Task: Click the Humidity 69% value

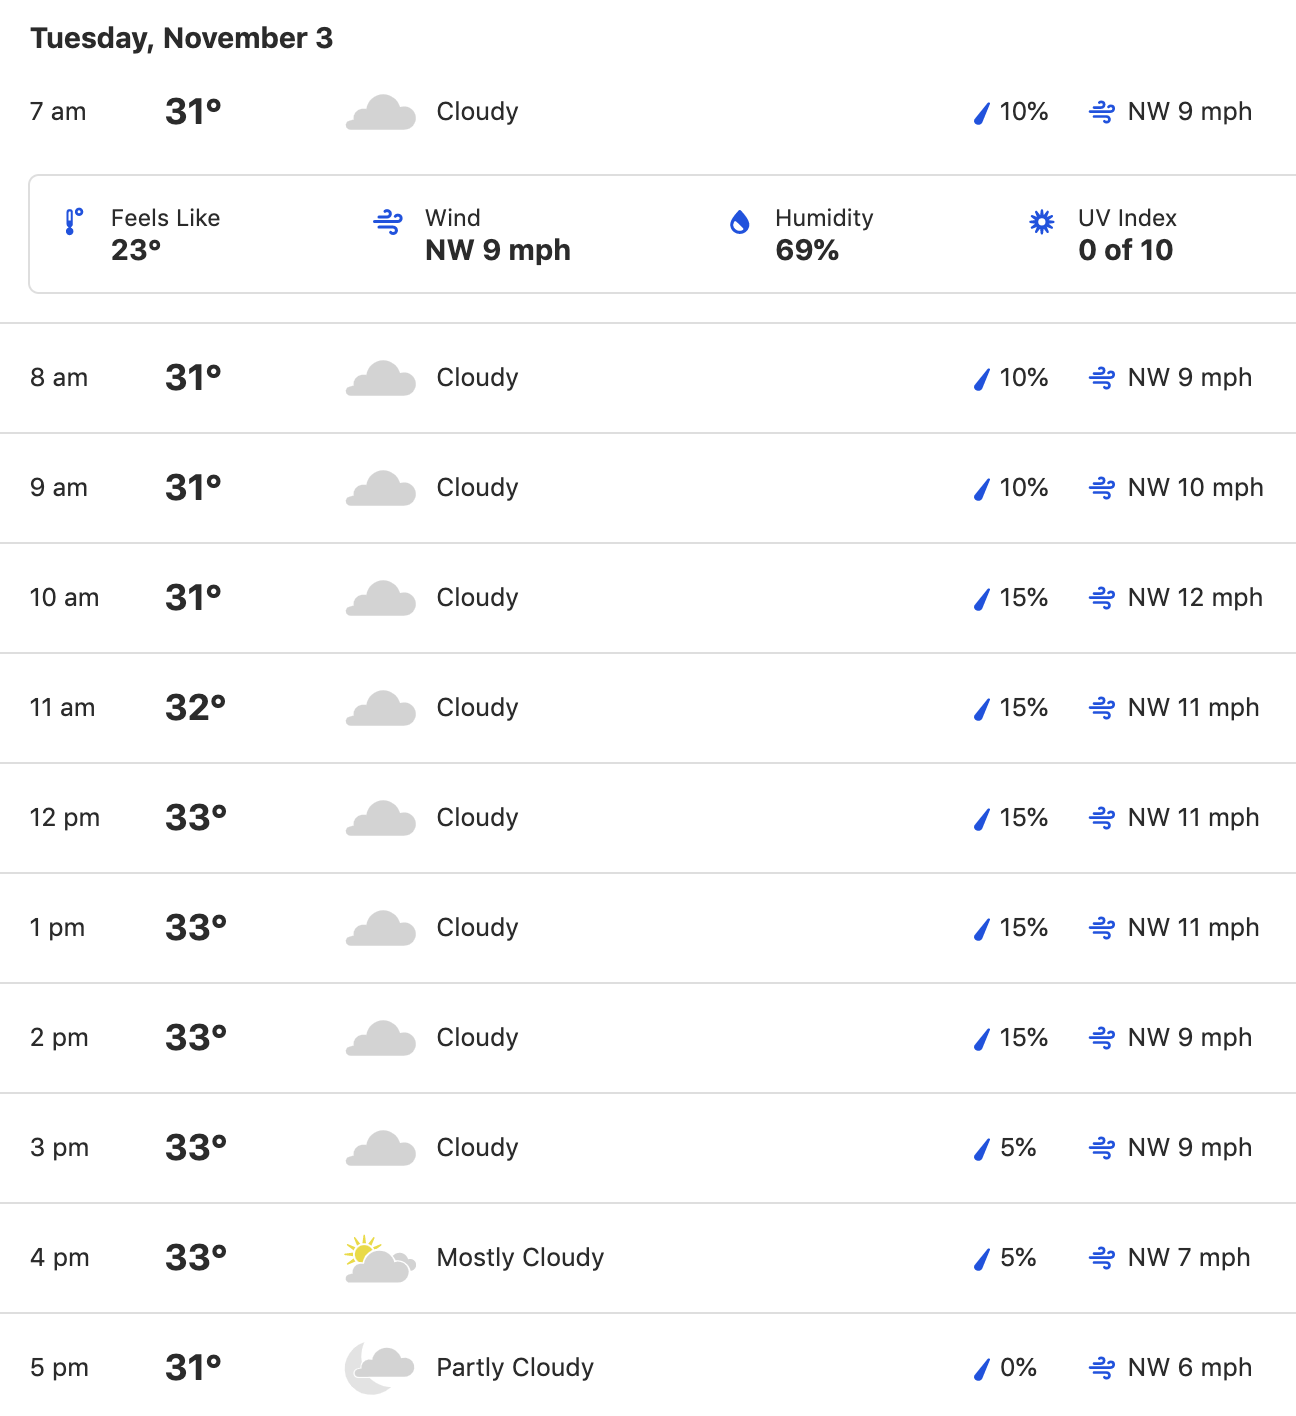Action: (x=807, y=250)
